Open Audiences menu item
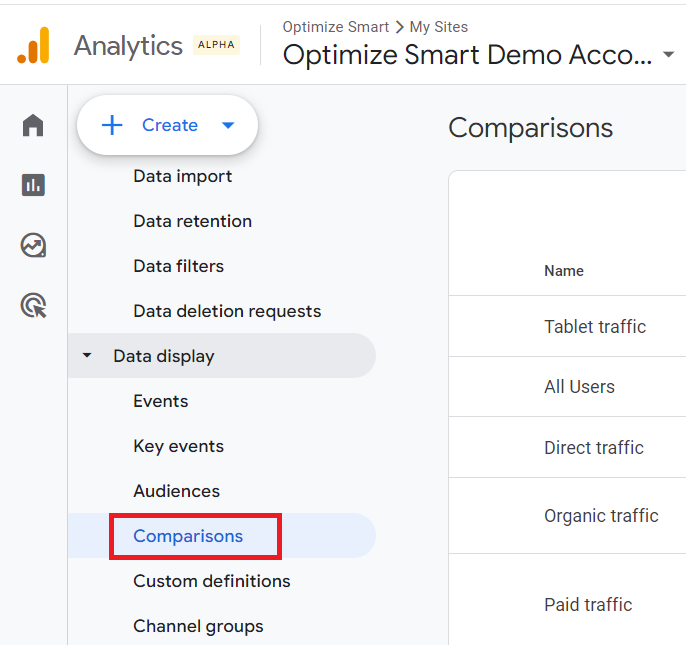Image resolution: width=686 pixels, height=645 pixels. tap(176, 491)
